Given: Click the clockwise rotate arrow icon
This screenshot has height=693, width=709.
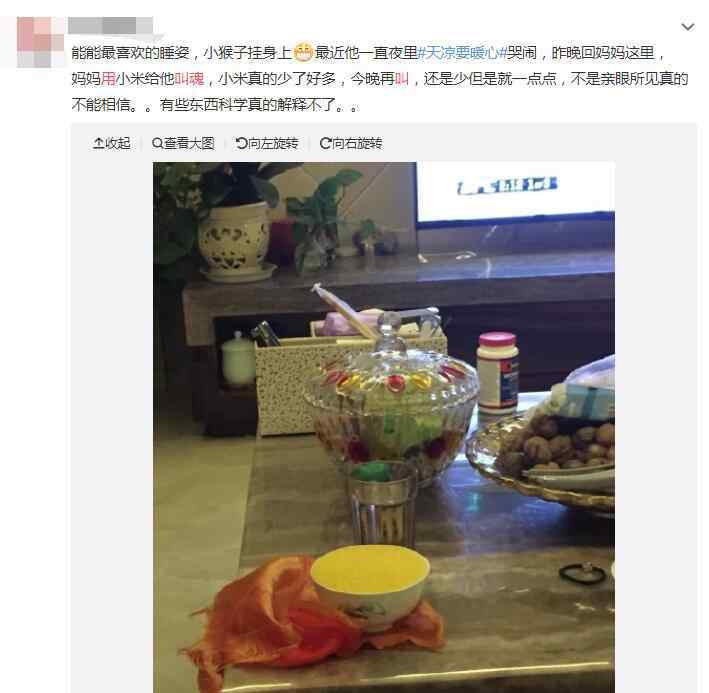Looking at the screenshot, I should click(325, 143).
